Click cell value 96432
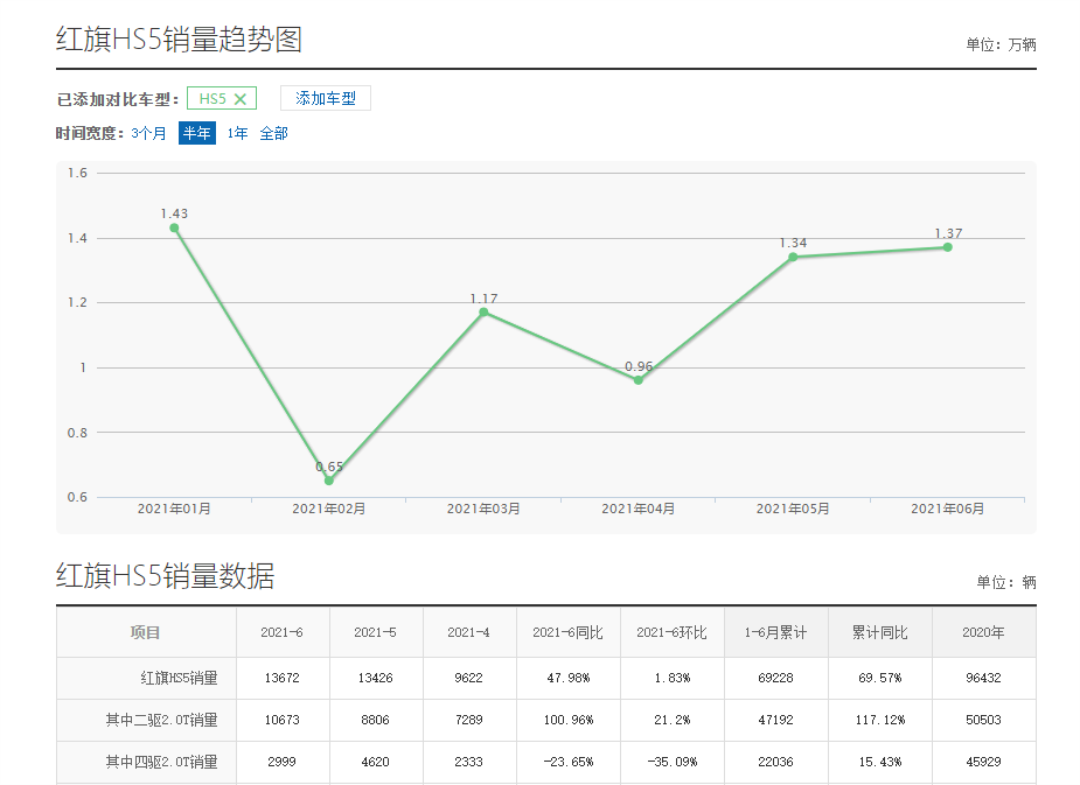This screenshot has width=1080, height=785. click(x=984, y=678)
